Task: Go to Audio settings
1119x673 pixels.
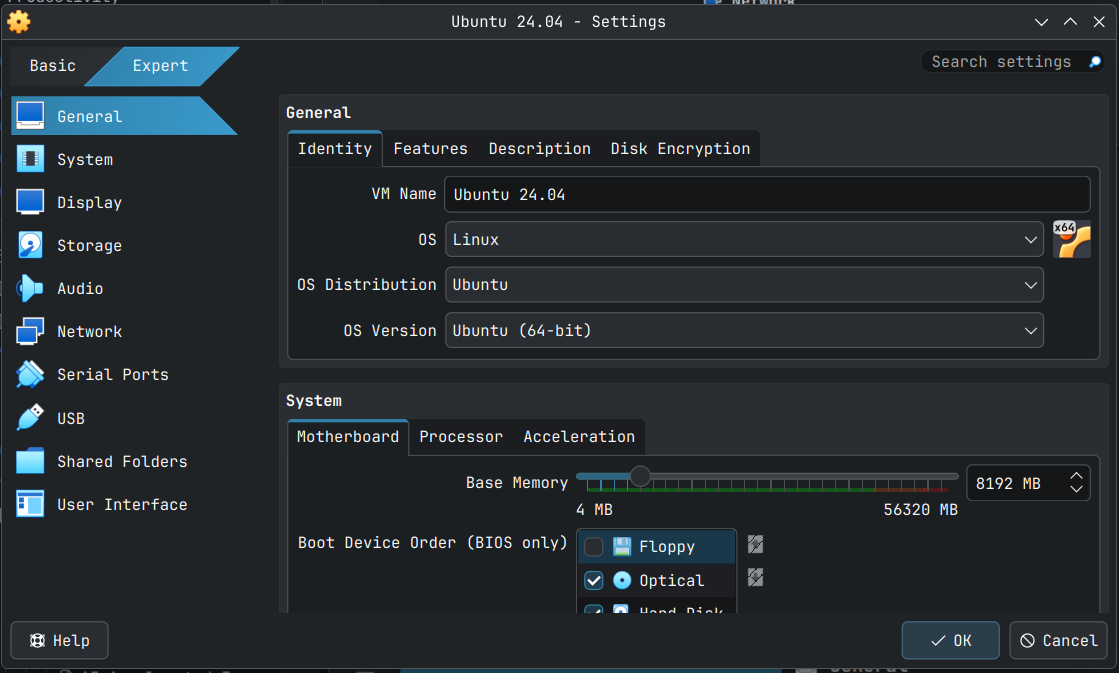Action: tap(80, 289)
